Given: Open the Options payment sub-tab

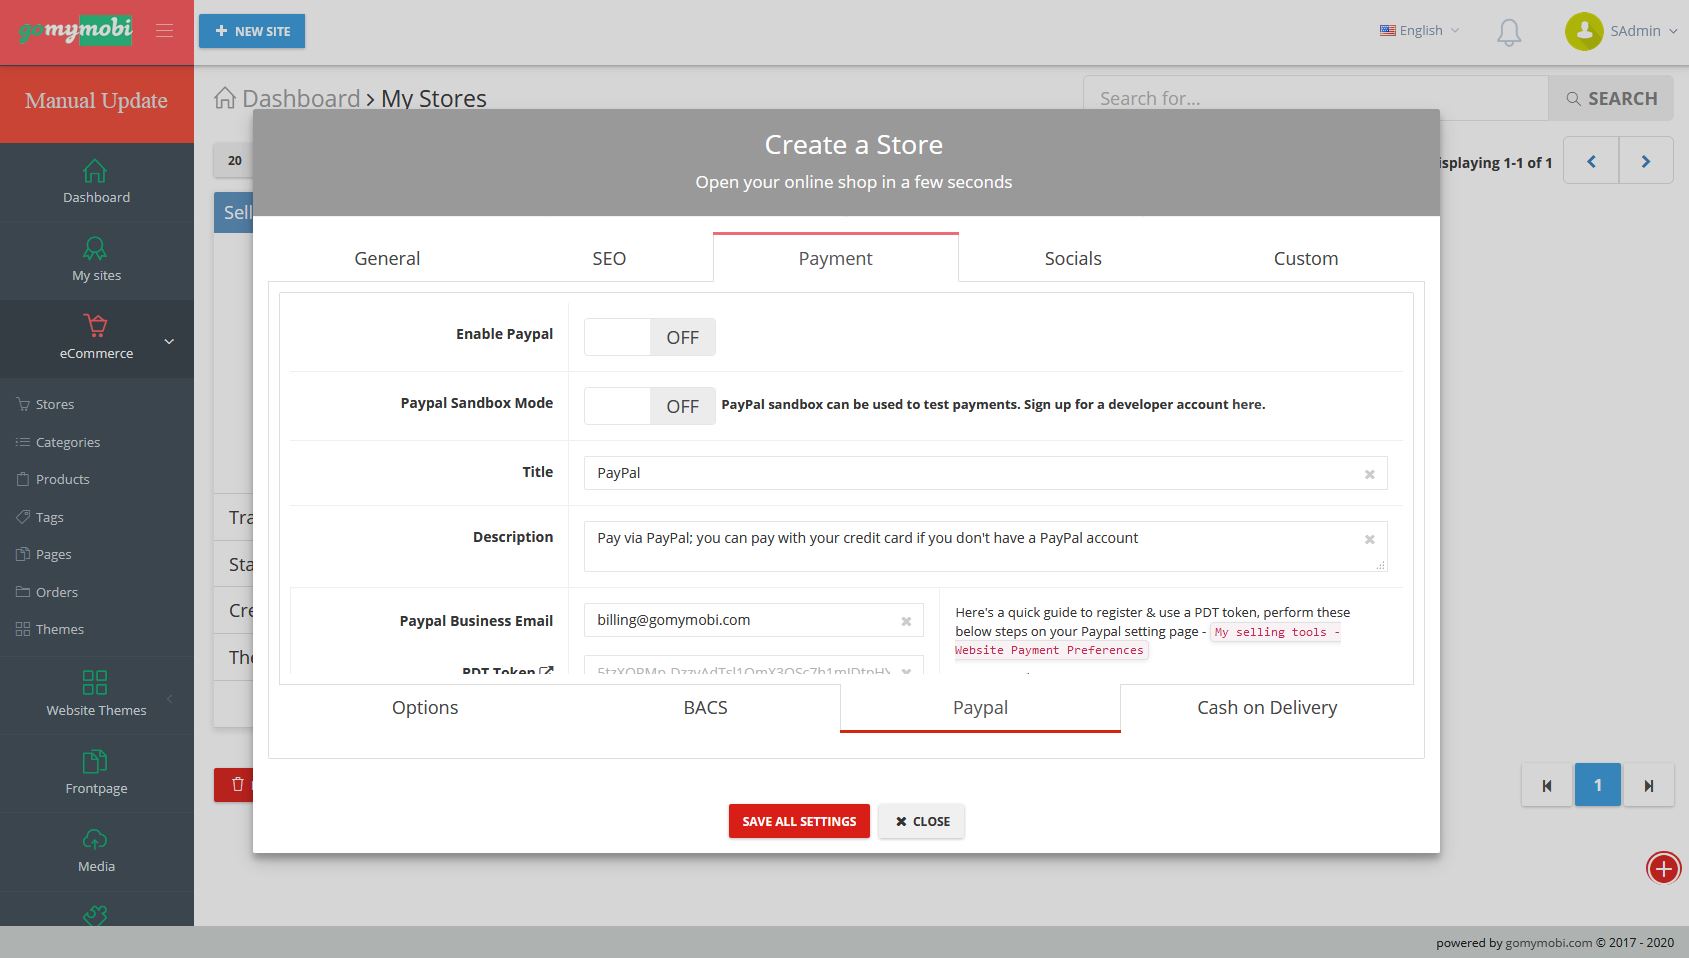Looking at the screenshot, I should pos(425,707).
